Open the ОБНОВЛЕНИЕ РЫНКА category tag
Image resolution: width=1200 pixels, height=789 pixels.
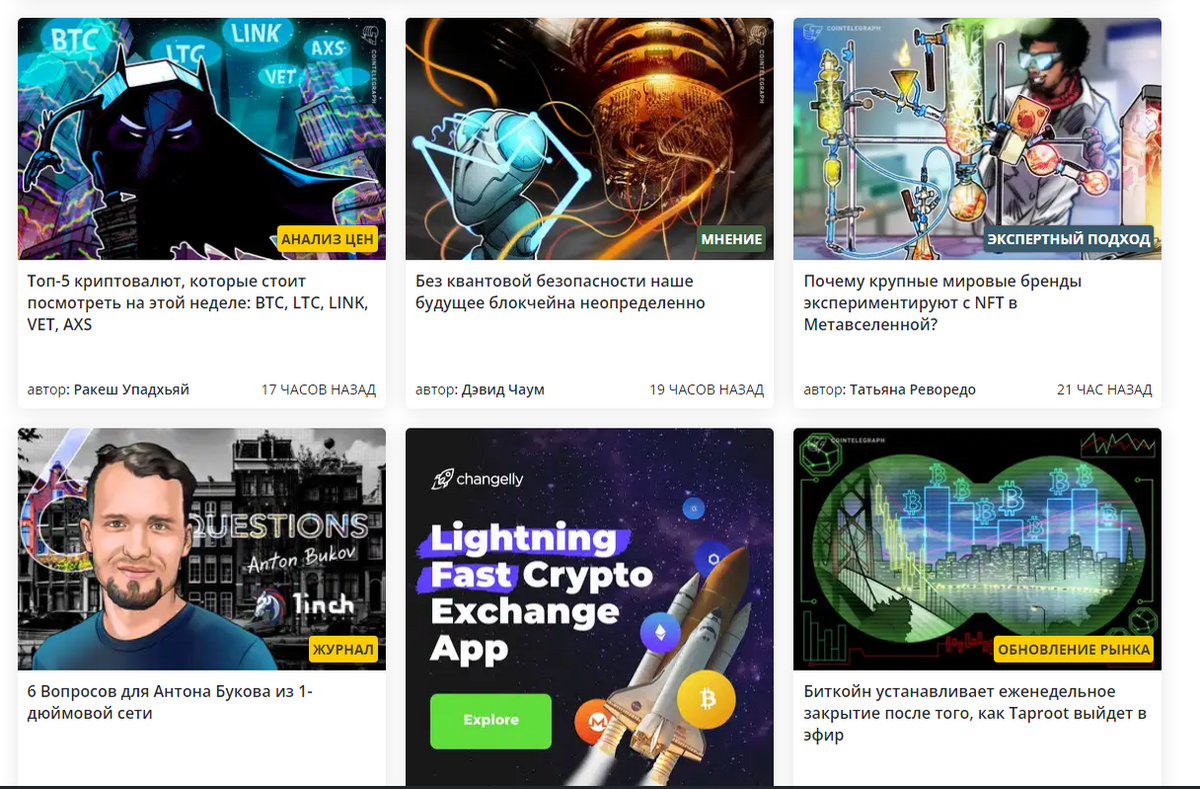click(x=1074, y=650)
